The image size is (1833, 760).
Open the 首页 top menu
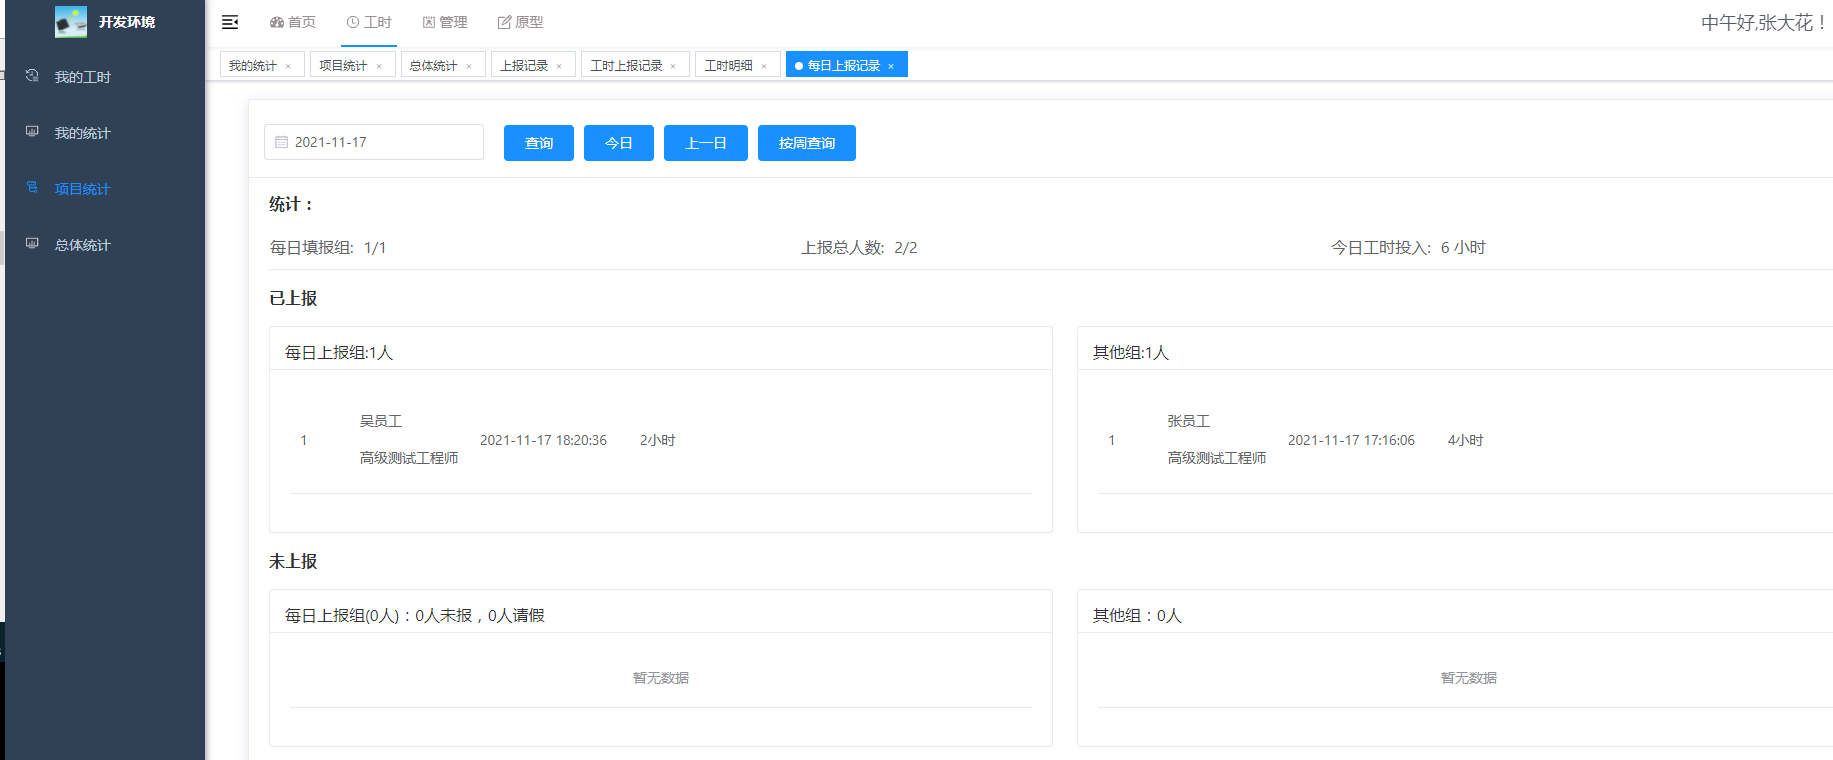click(x=293, y=22)
